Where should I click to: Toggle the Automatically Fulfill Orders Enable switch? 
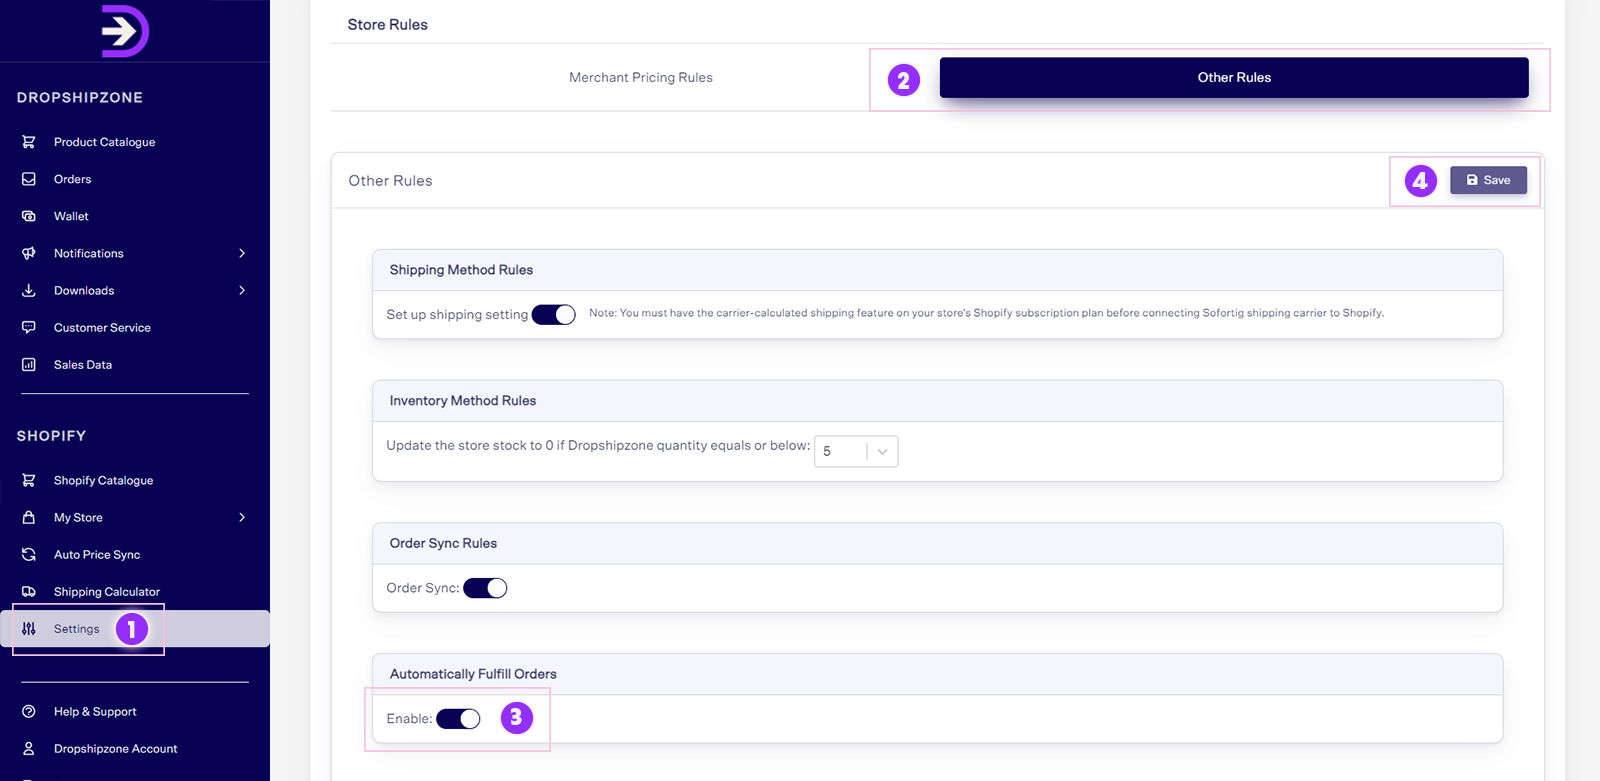click(458, 719)
